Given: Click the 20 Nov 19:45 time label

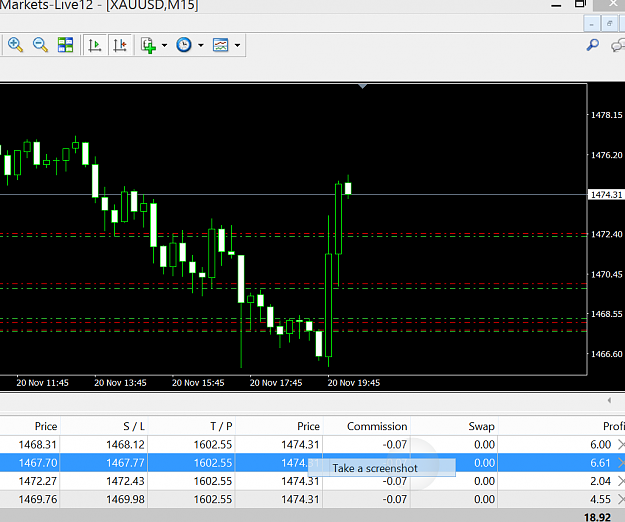Looking at the screenshot, I should 354,383.
